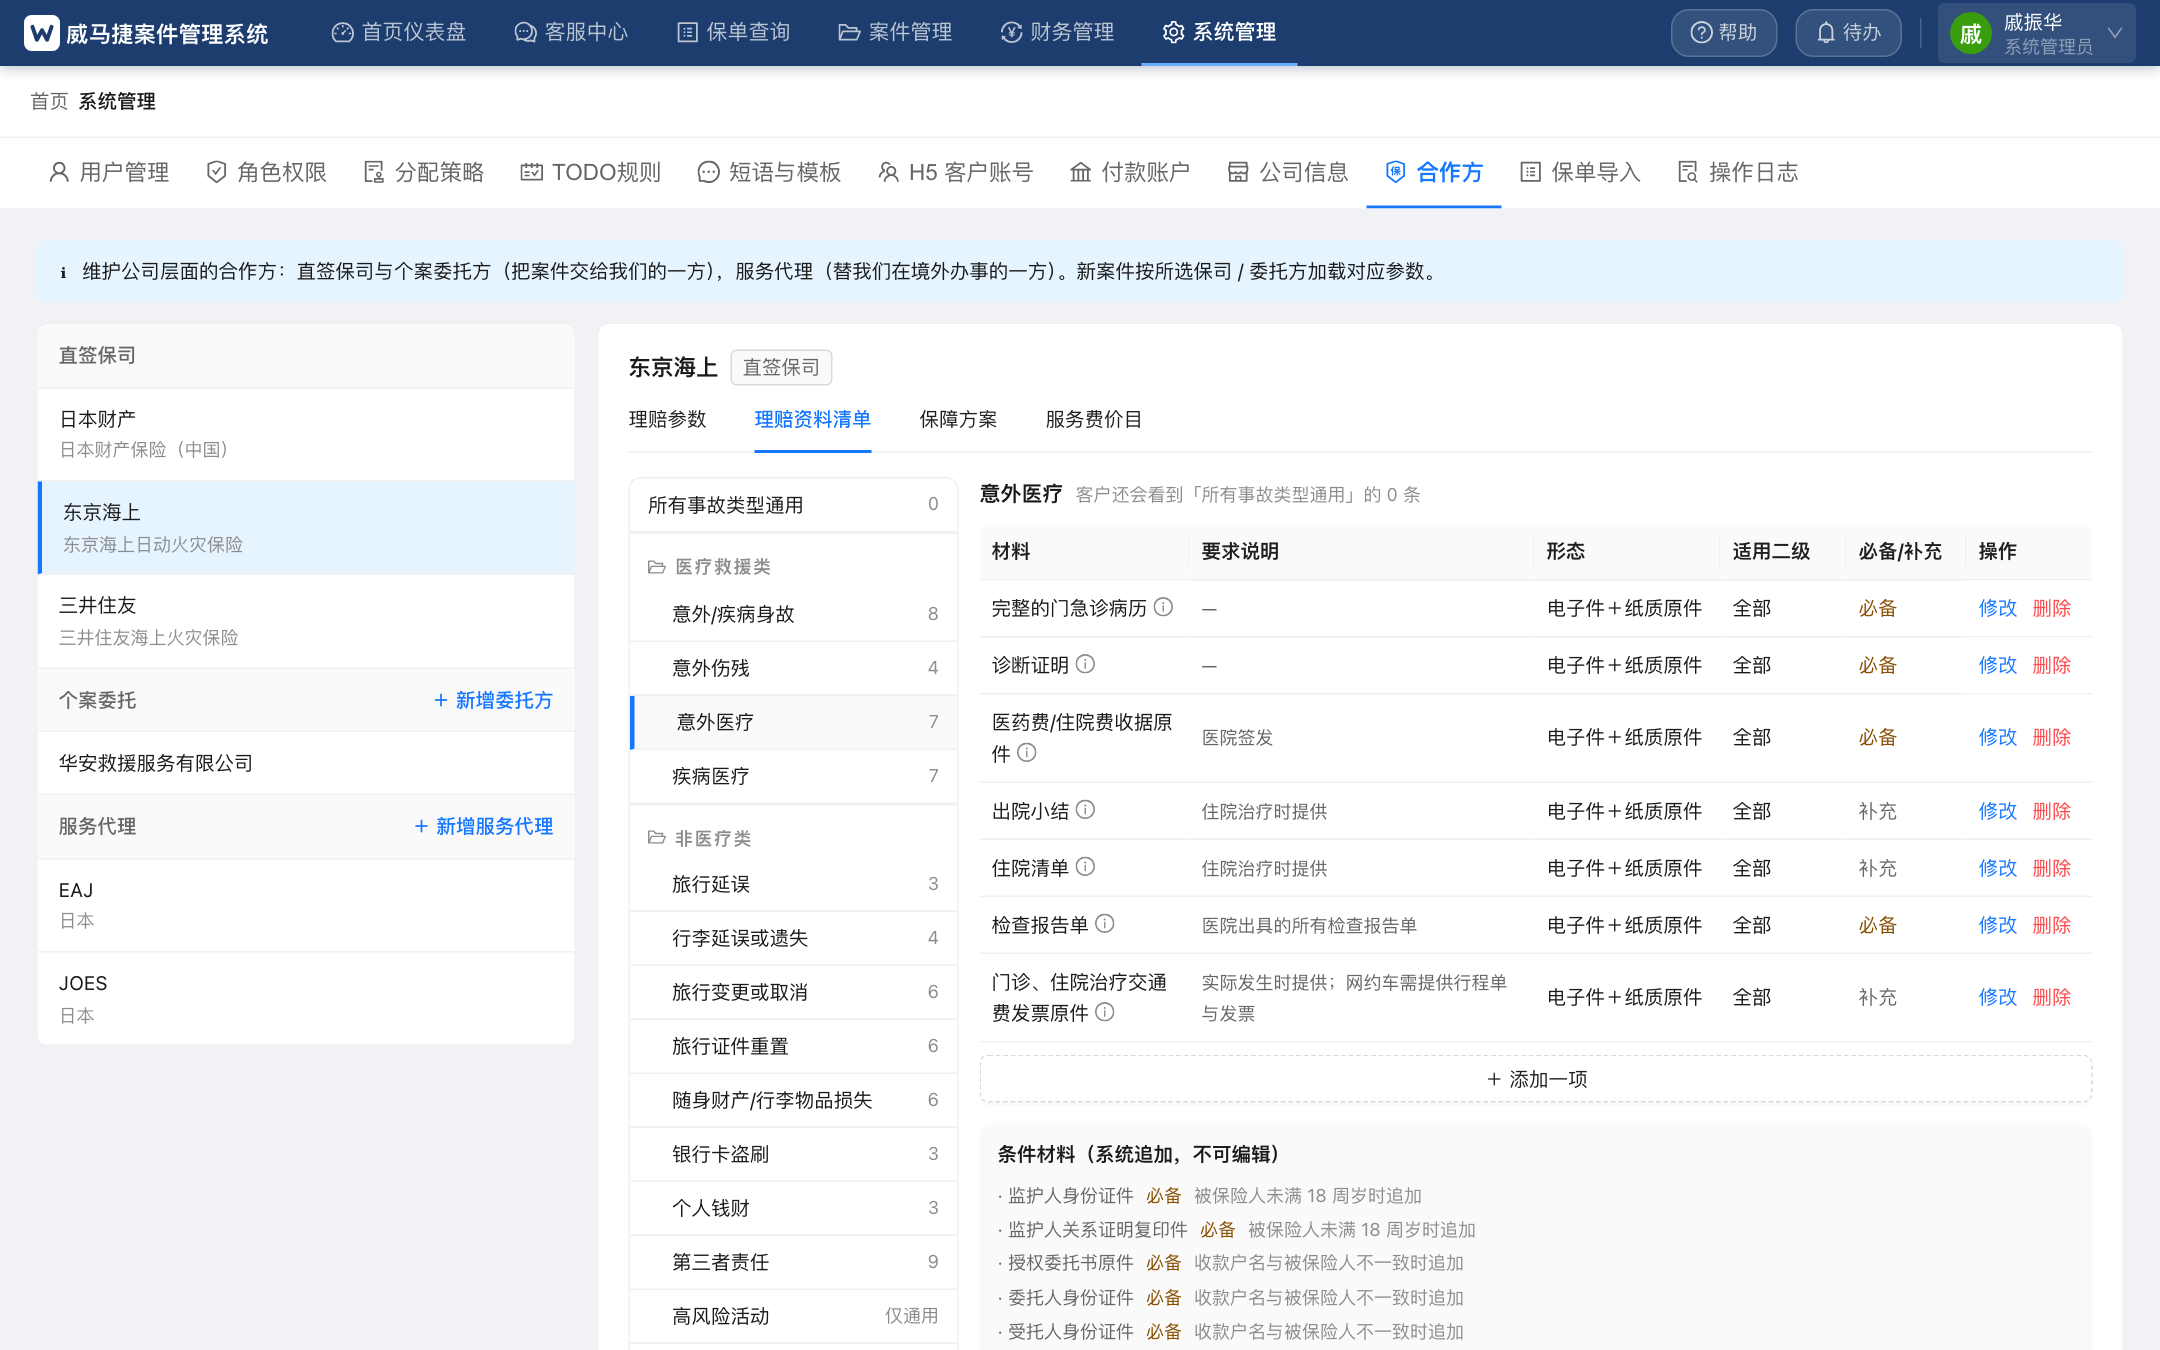The height and width of the screenshot is (1350, 2160).
Task: Switch to the TODO规则 tab
Action: click(591, 172)
